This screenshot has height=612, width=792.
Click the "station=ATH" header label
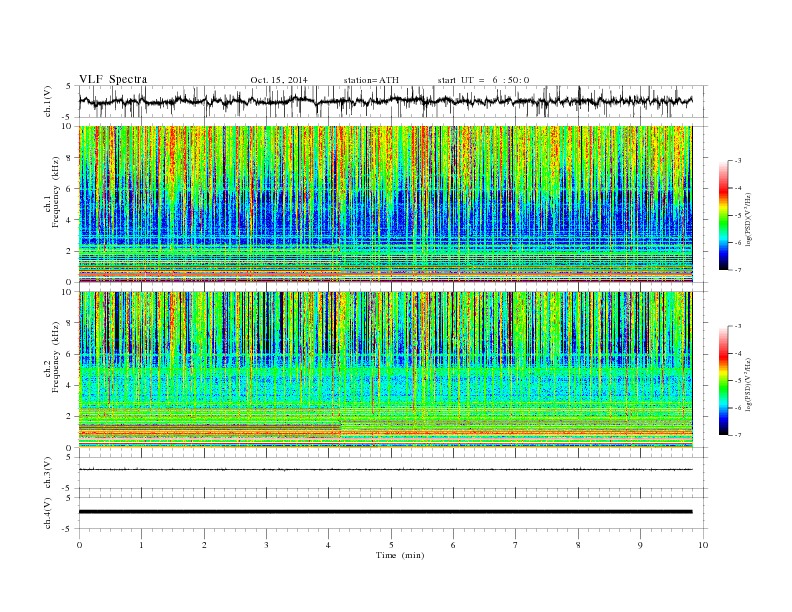(x=371, y=80)
